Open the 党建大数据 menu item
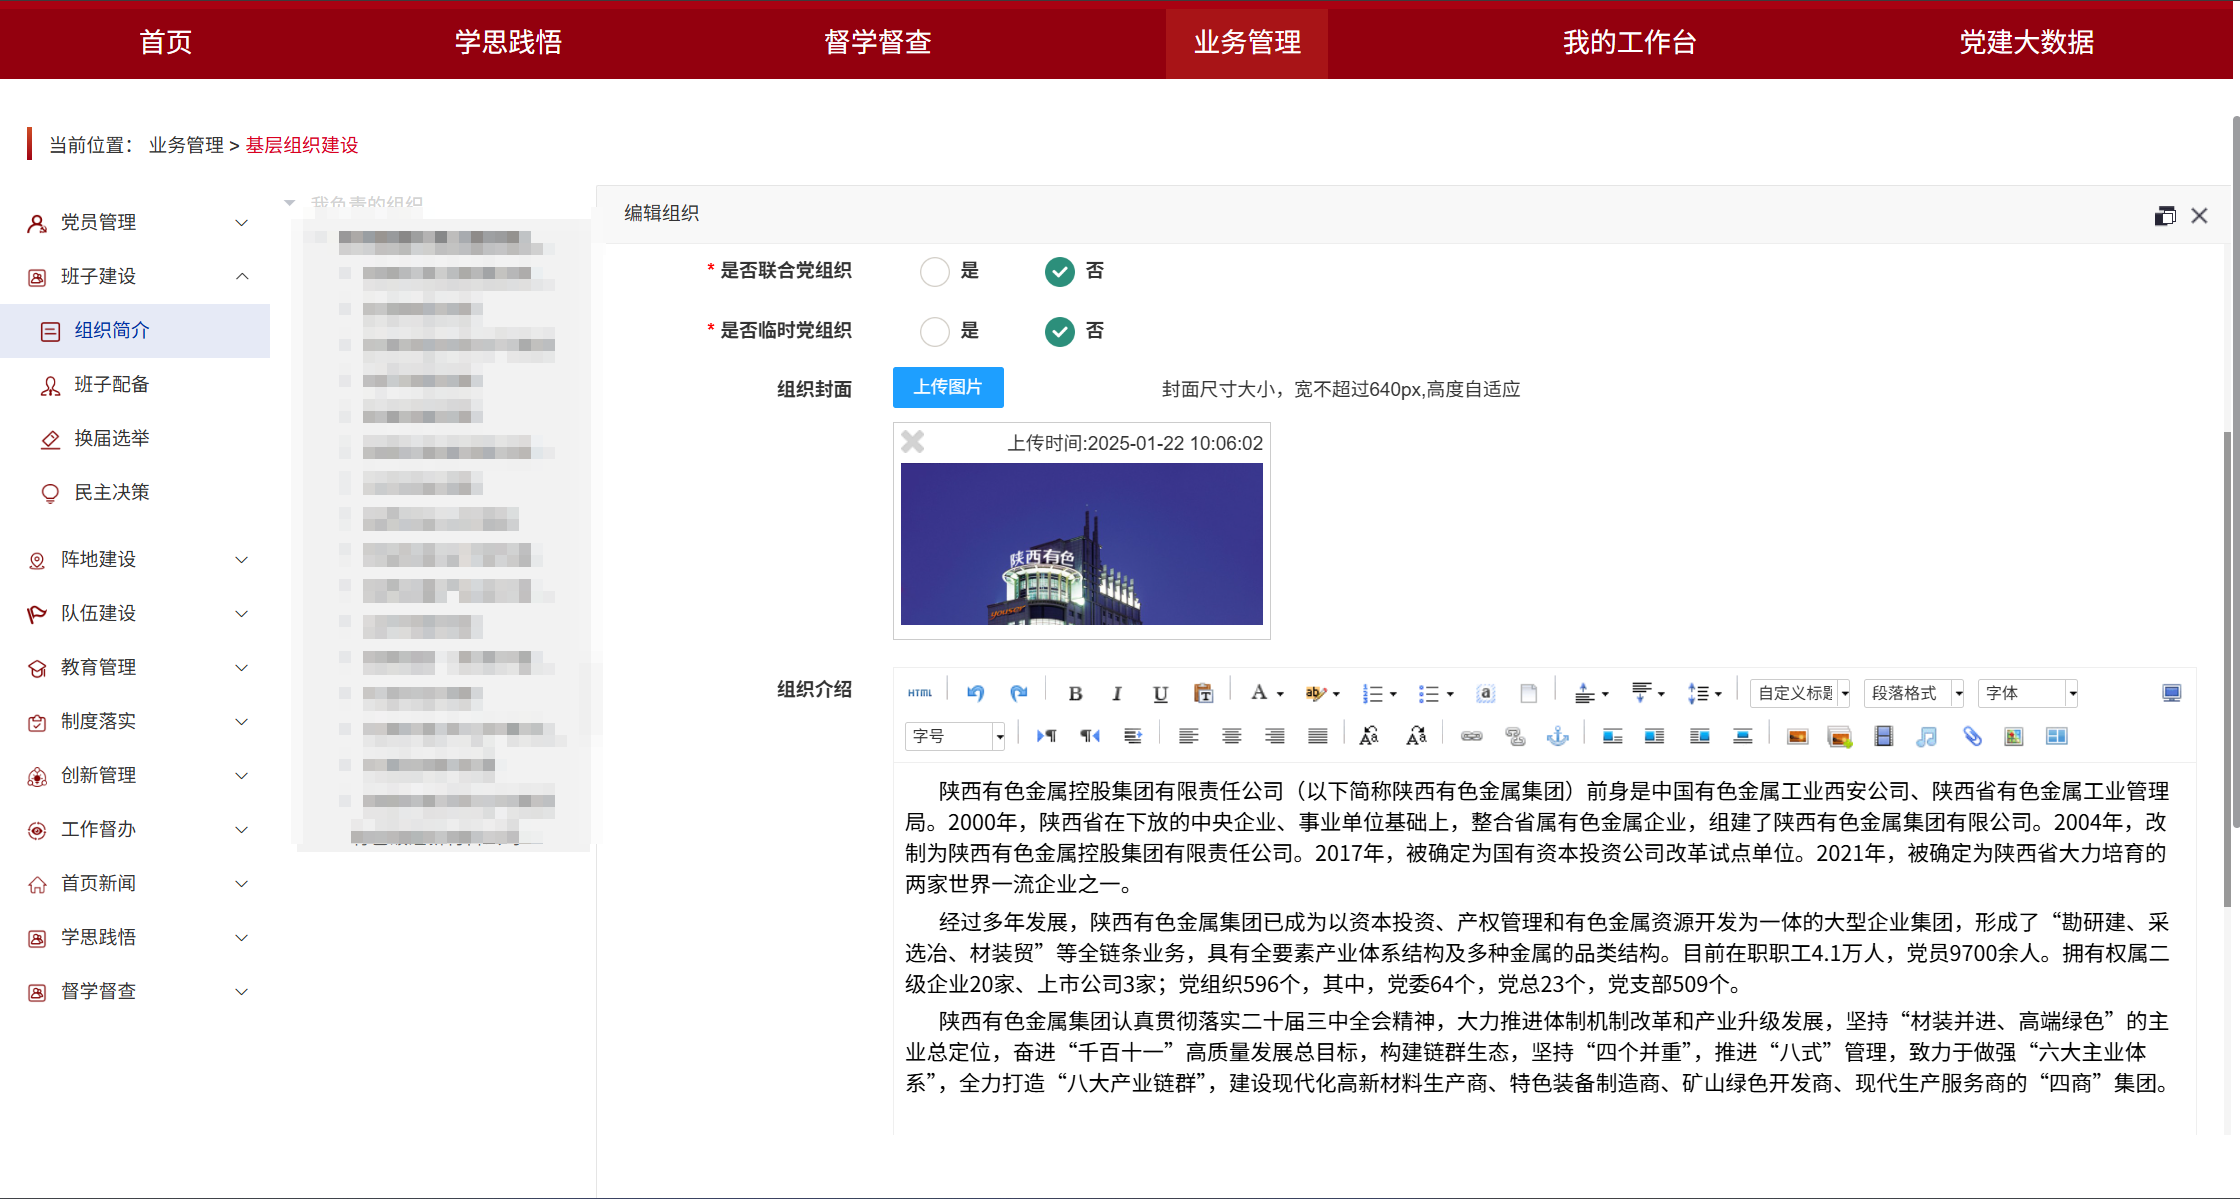 (2025, 42)
